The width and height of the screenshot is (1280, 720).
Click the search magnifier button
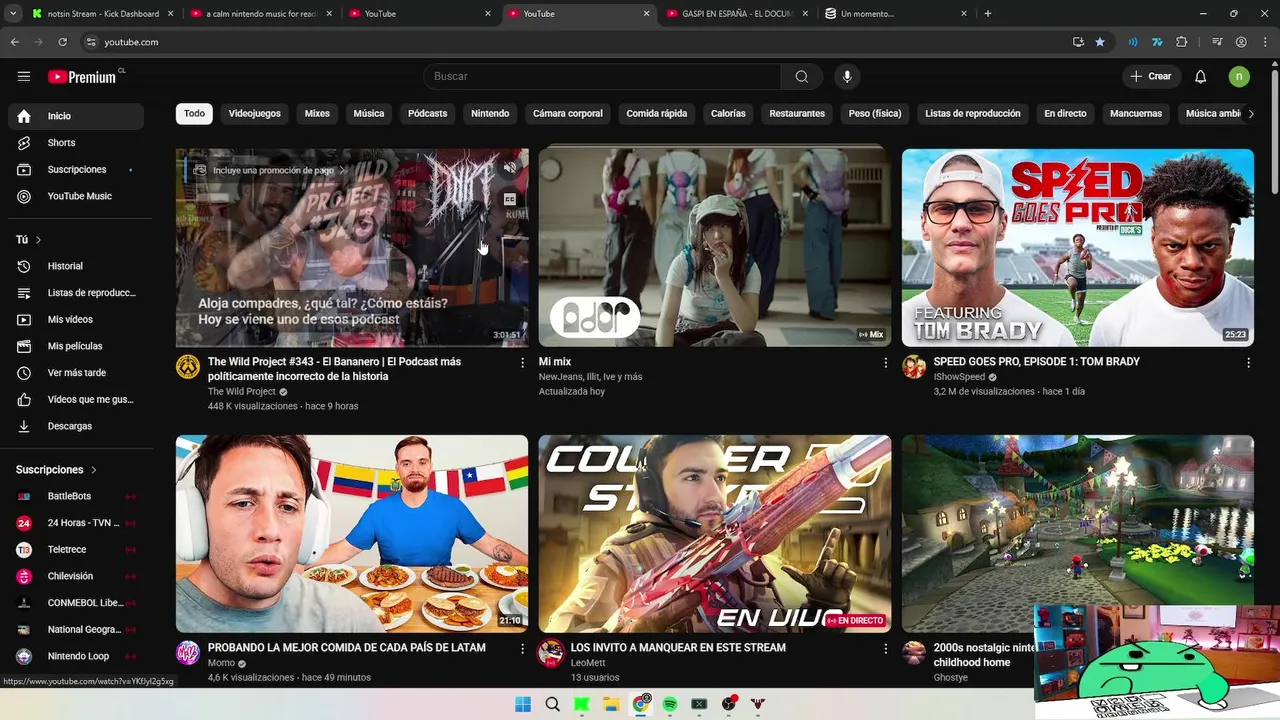[x=802, y=76]
